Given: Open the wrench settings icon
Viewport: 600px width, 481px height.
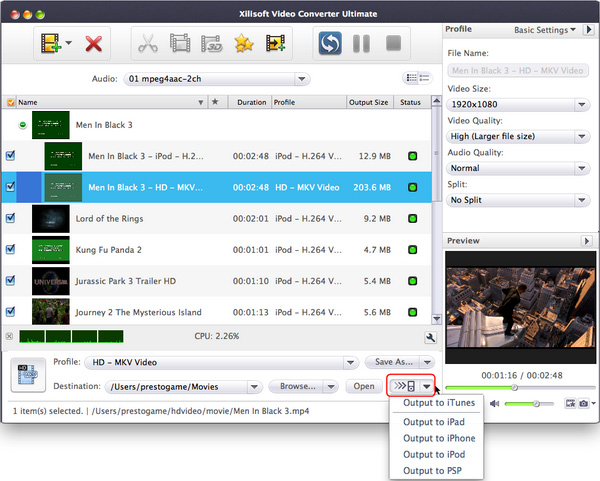Looking at the screenshot, I should click(x=430, y=338).
